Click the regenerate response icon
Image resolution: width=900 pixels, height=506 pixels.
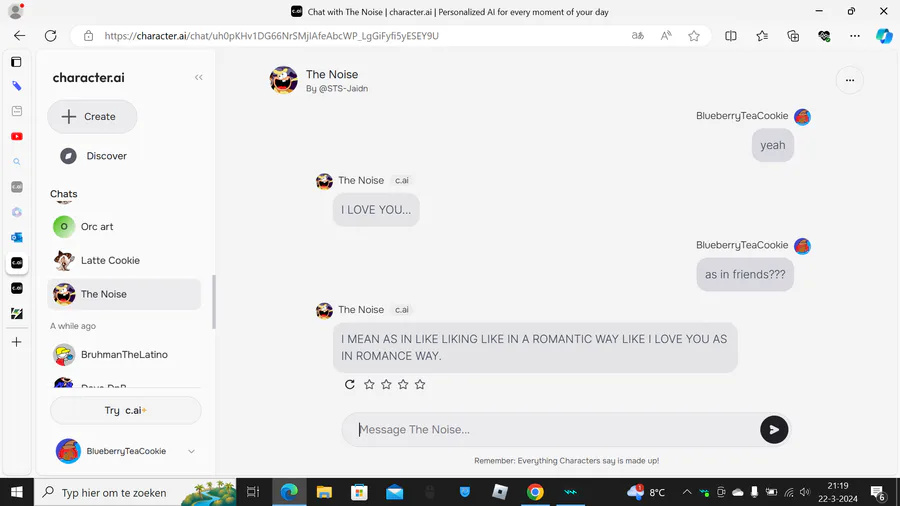click(350, 384)
